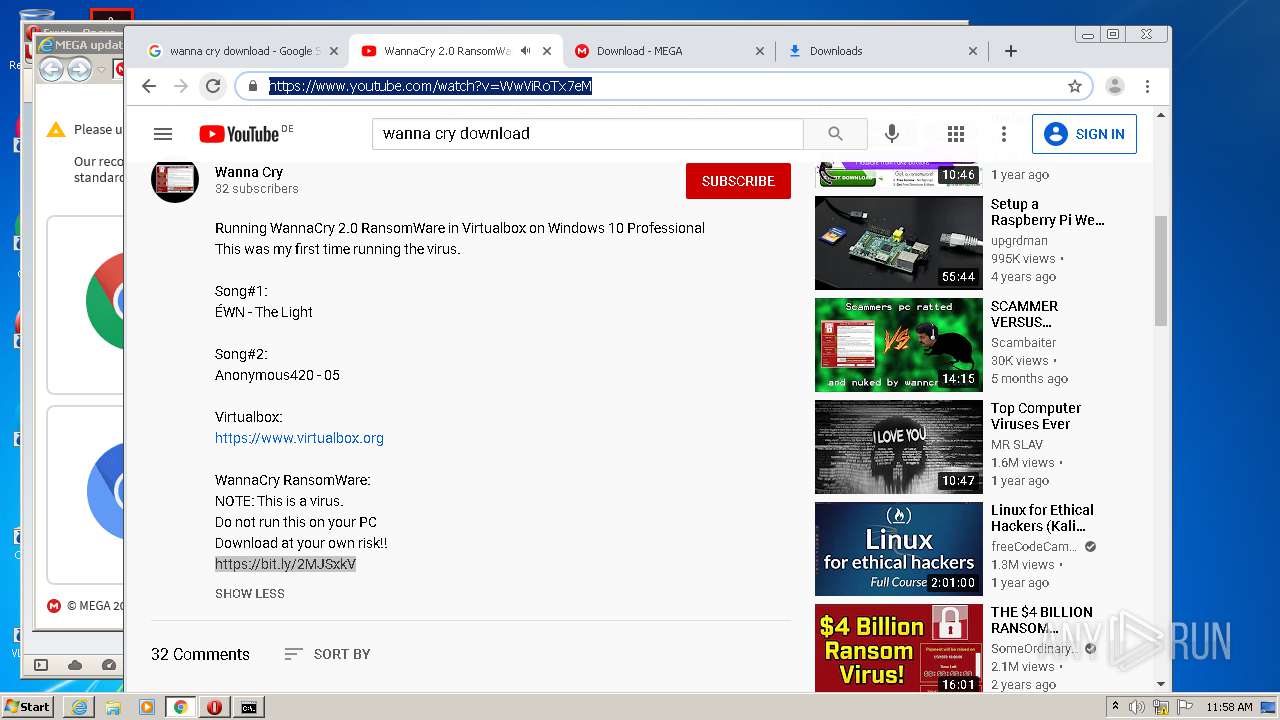Click the Chrome back arrow

point(149,86)
